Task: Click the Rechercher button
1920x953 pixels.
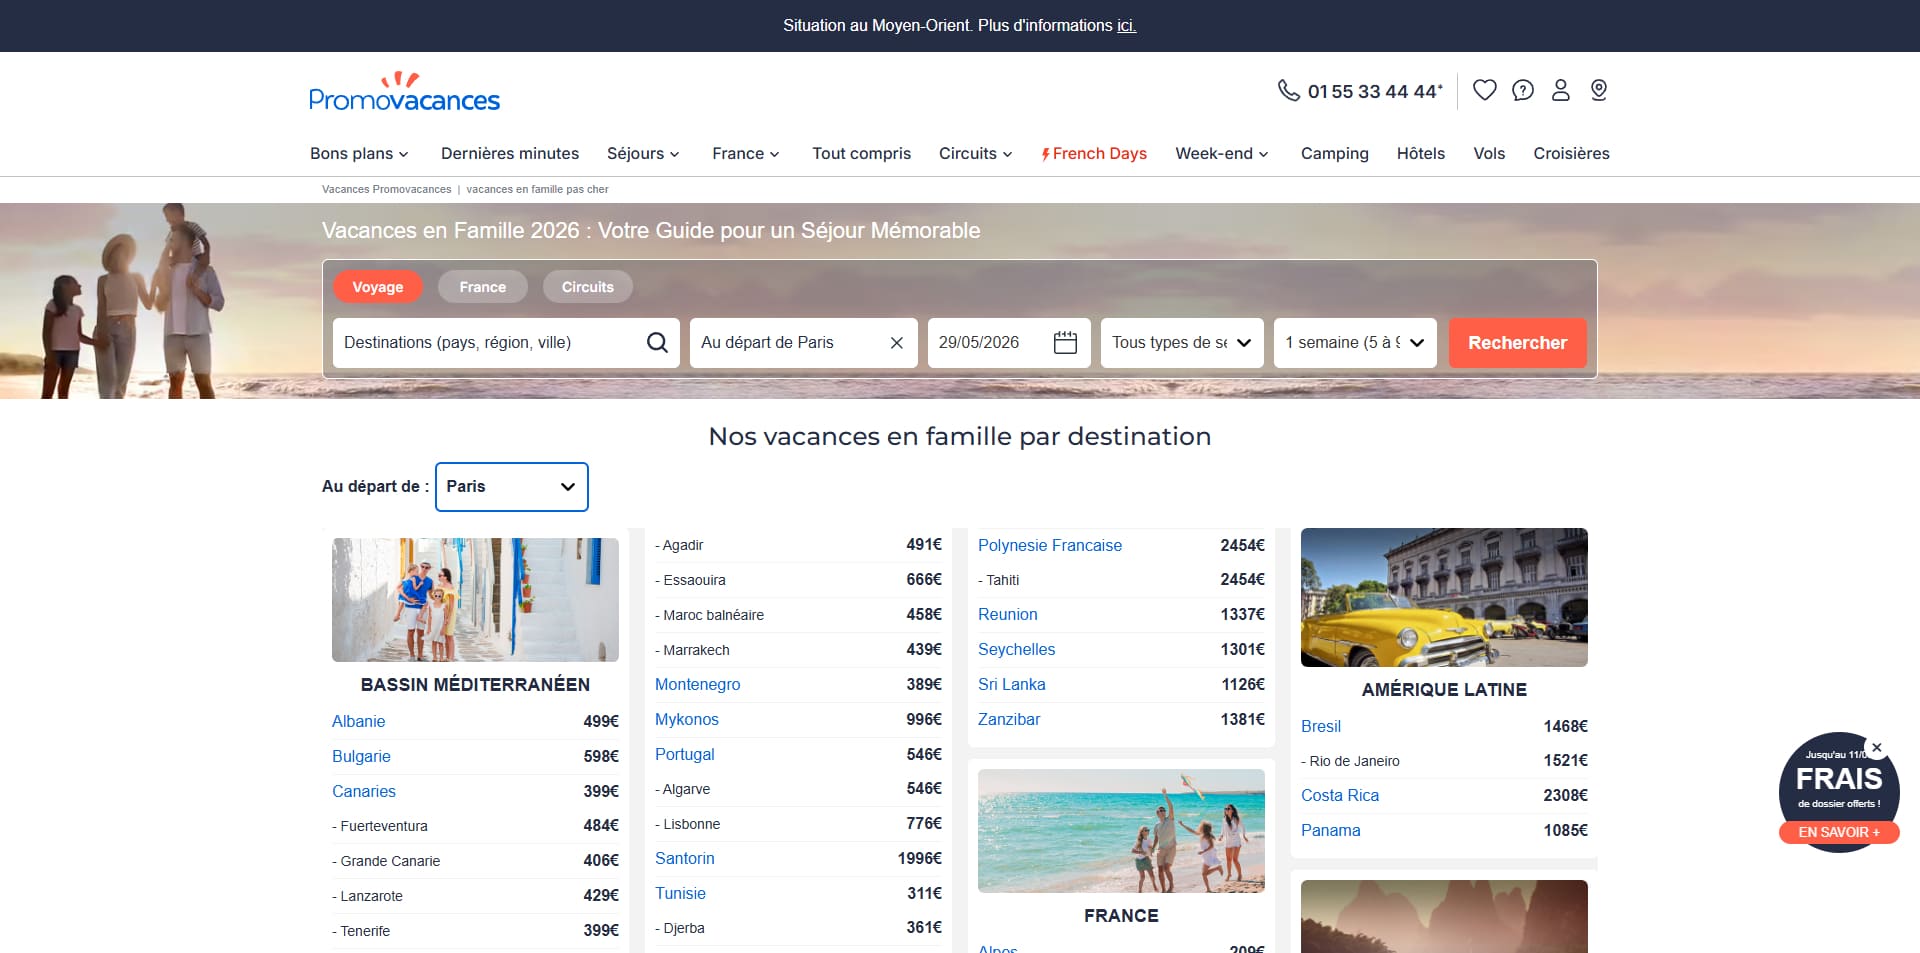Action: 1517,343
